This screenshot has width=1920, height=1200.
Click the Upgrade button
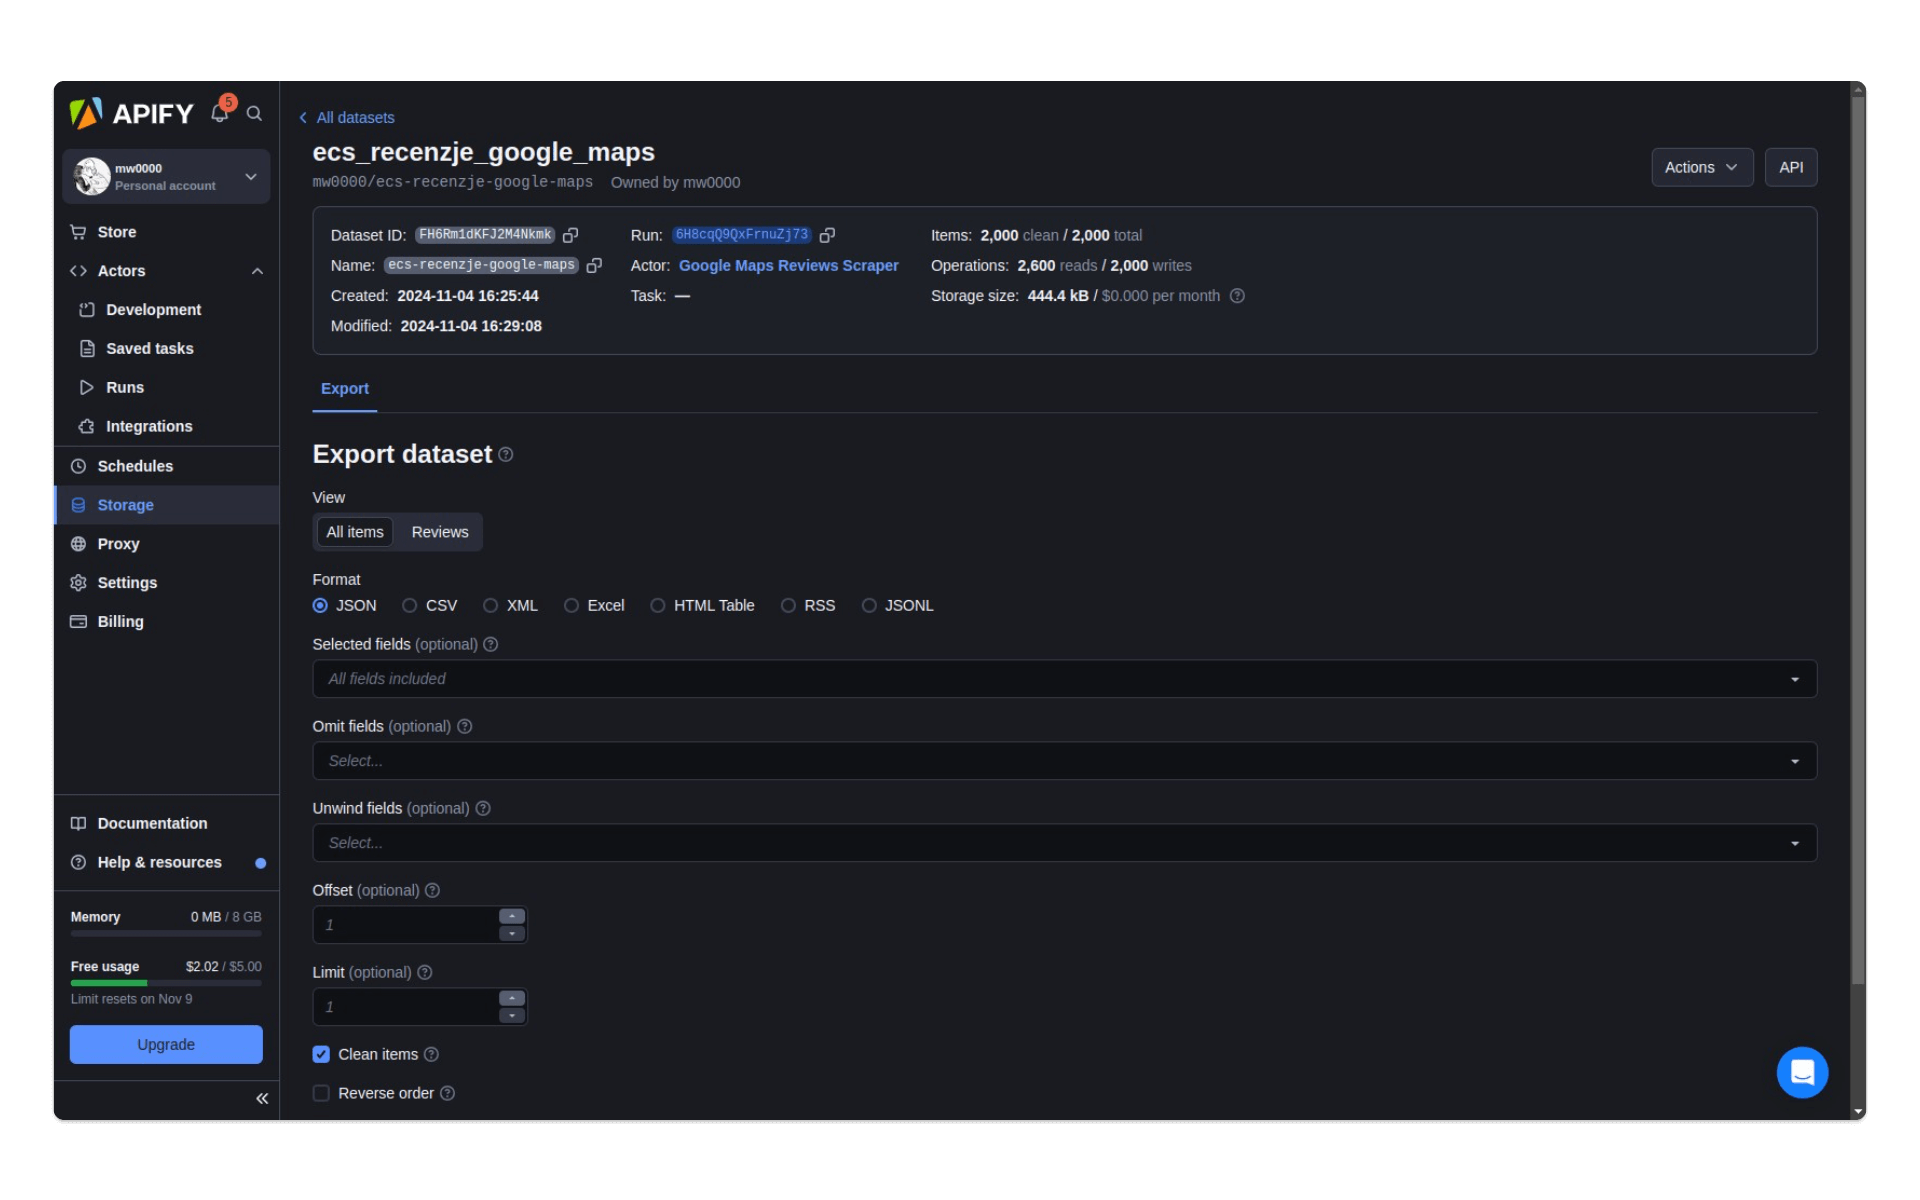tap(166, 1045)
